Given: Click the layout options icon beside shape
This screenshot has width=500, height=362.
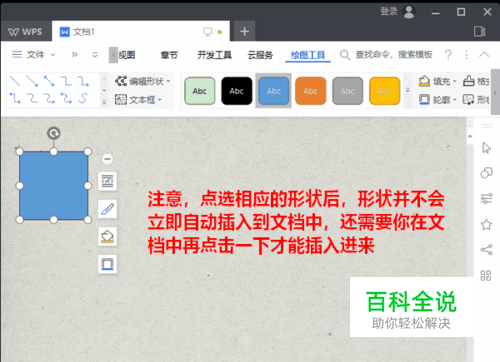Looking at the screenshot, I should 107,181.
